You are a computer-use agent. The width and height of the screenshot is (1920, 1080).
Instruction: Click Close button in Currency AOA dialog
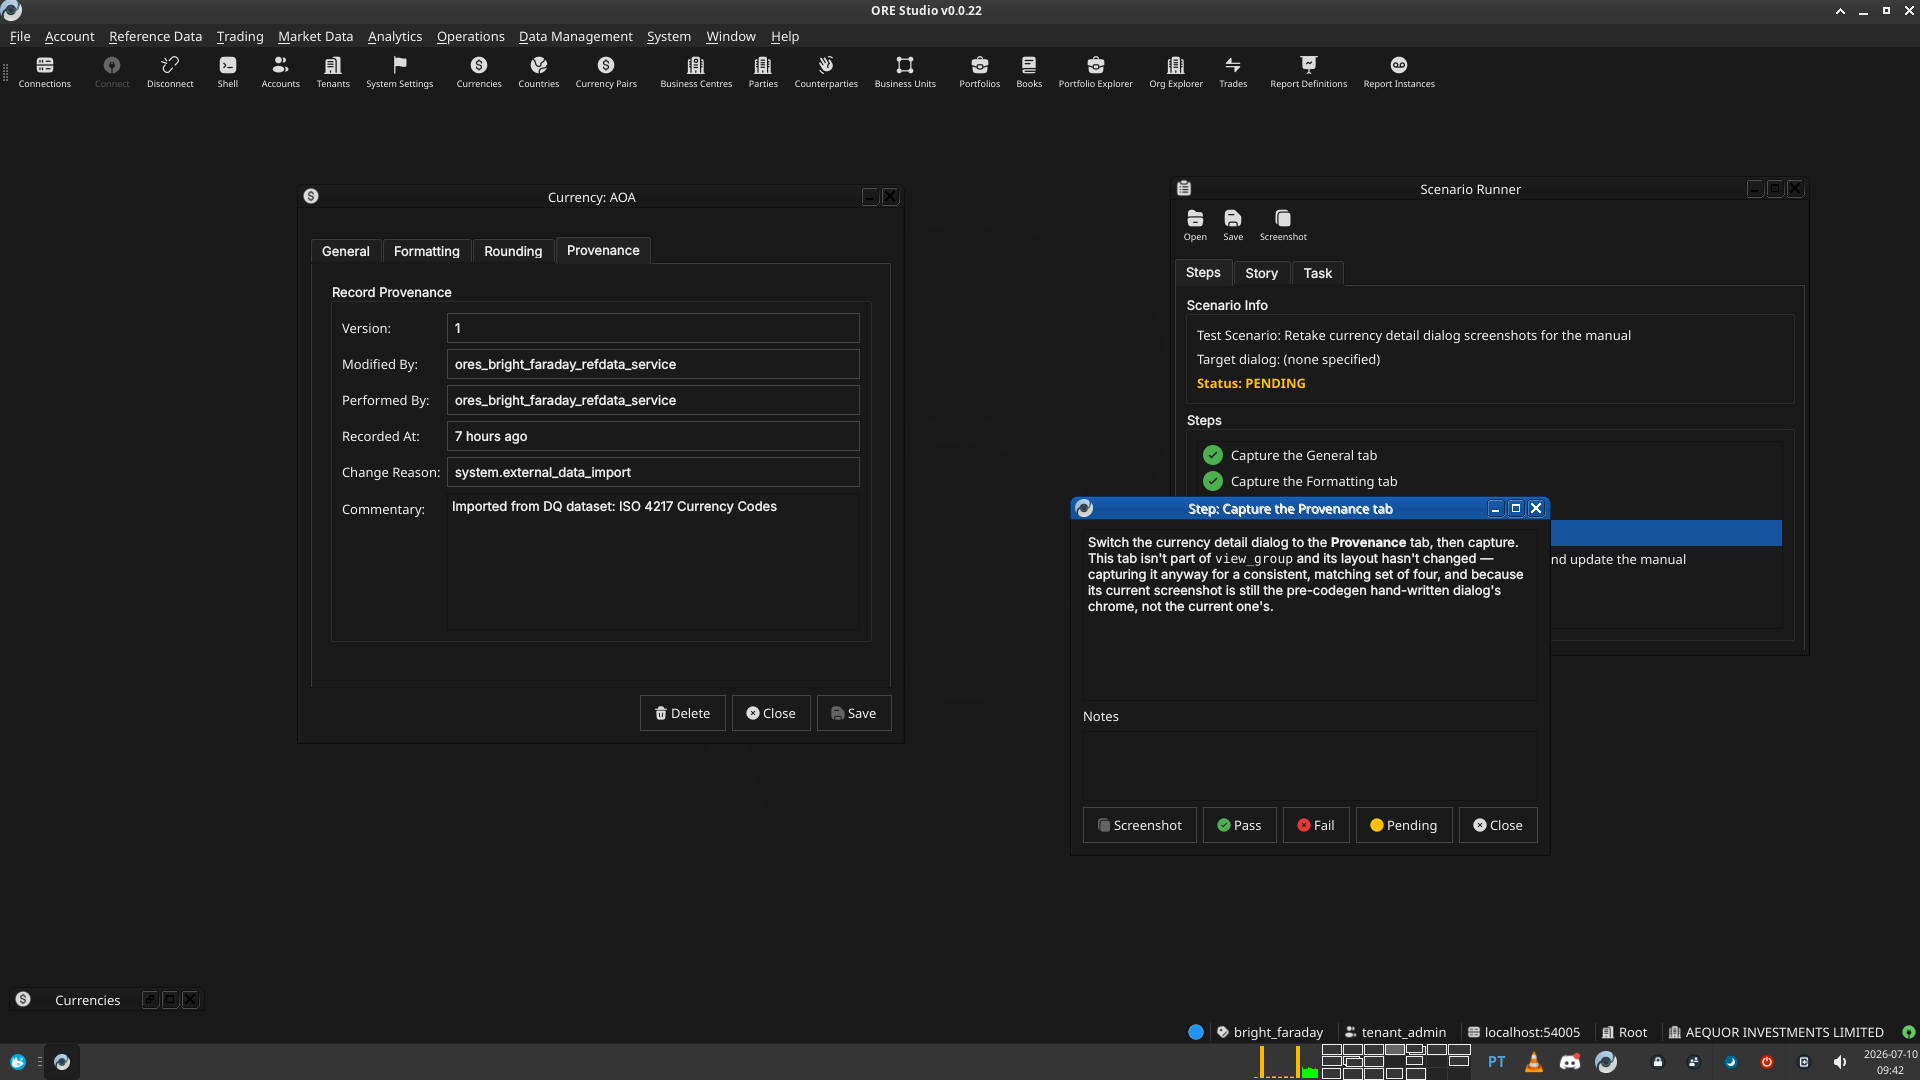pyautogui.click(x=771, y=713)
